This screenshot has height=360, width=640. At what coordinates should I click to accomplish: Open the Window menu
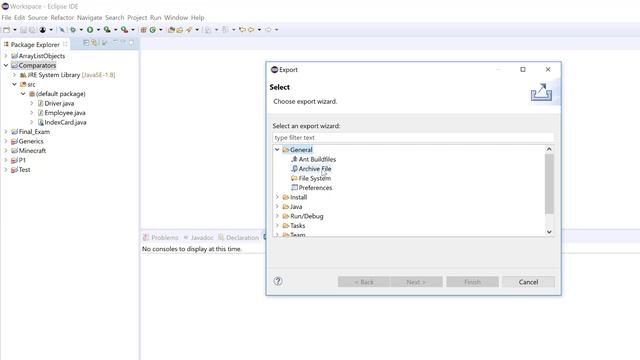tap(176, 18)
